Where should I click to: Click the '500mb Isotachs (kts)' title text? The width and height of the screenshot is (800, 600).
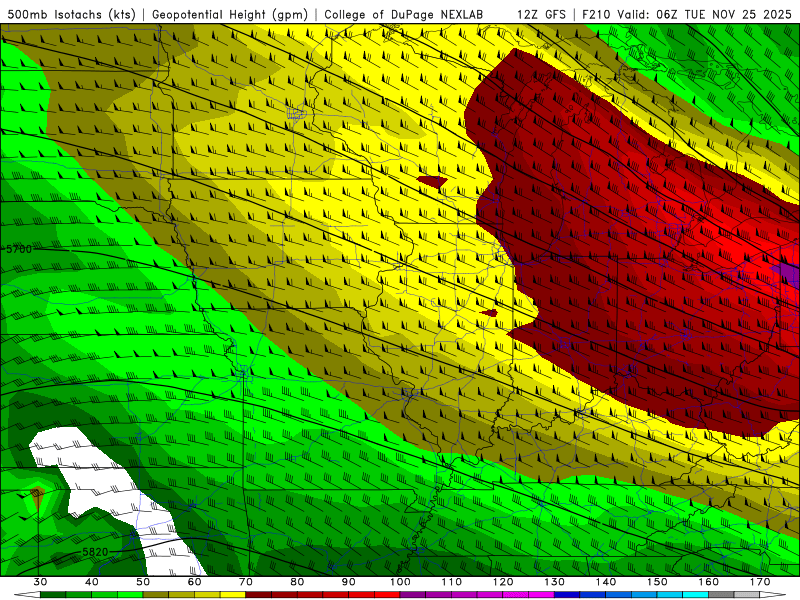[71, 15]
